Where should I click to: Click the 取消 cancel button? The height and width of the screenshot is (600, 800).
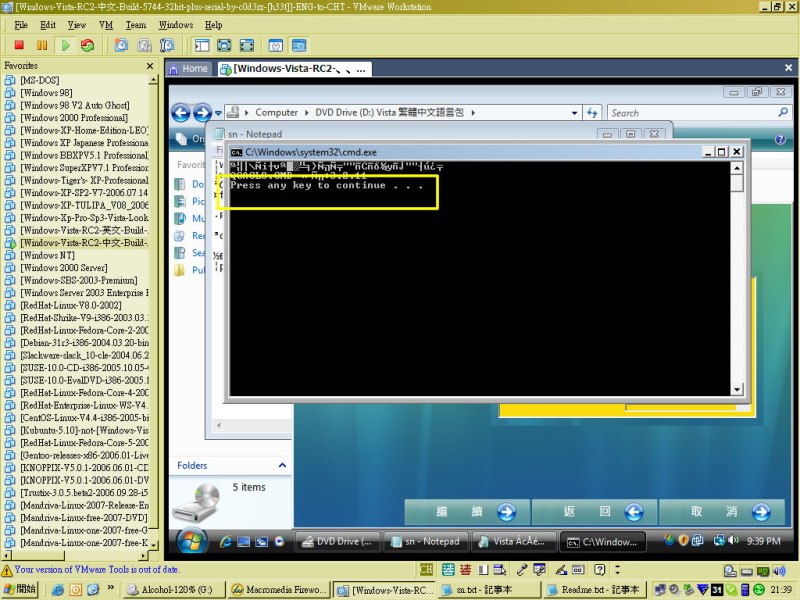pyautogui.click(x=721, y=512)
